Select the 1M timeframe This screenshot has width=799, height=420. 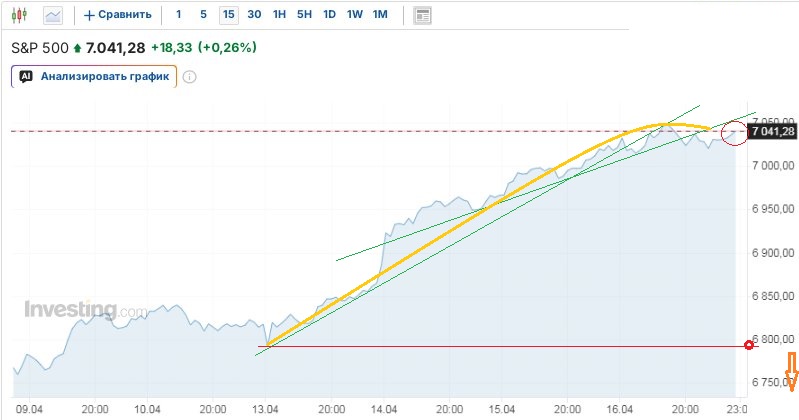click(380, 15)
